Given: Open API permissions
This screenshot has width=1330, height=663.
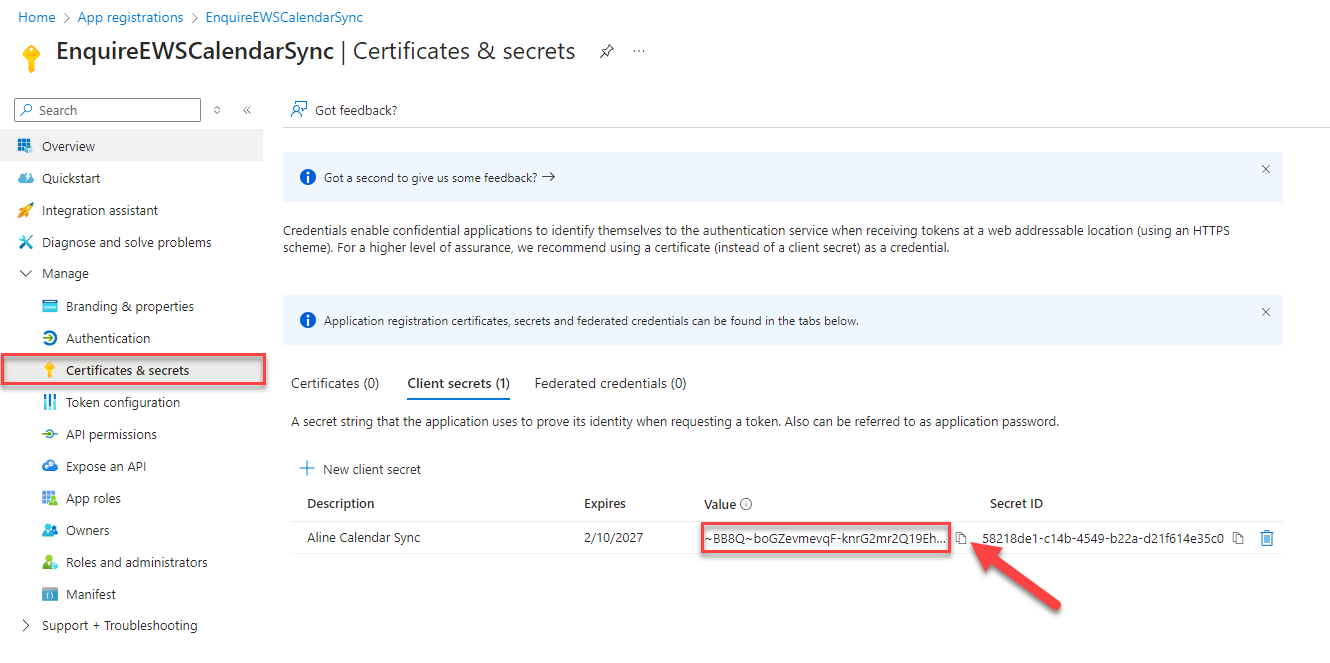Looking at the screenshot, I should [x=111, y=434].
